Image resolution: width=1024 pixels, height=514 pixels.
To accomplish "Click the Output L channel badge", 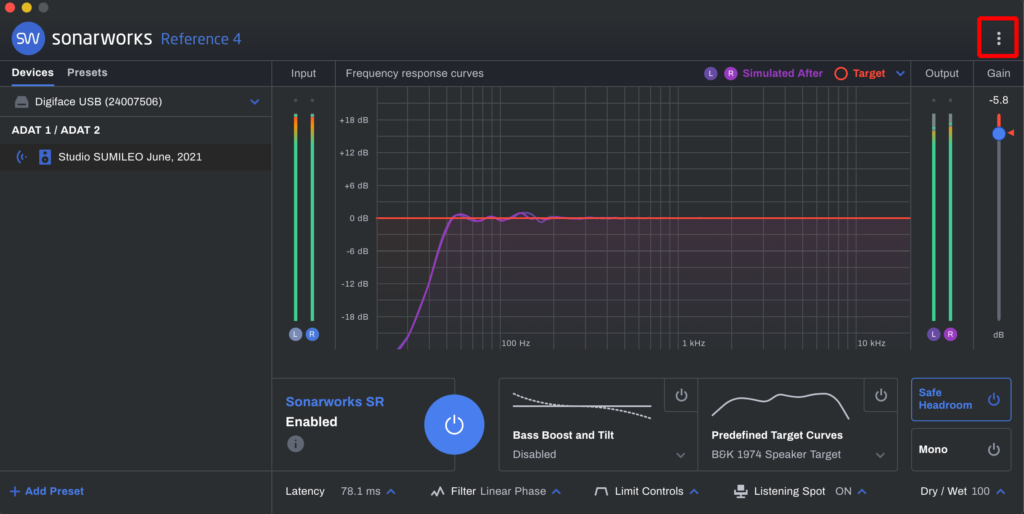I will click(x=933, y=334).
